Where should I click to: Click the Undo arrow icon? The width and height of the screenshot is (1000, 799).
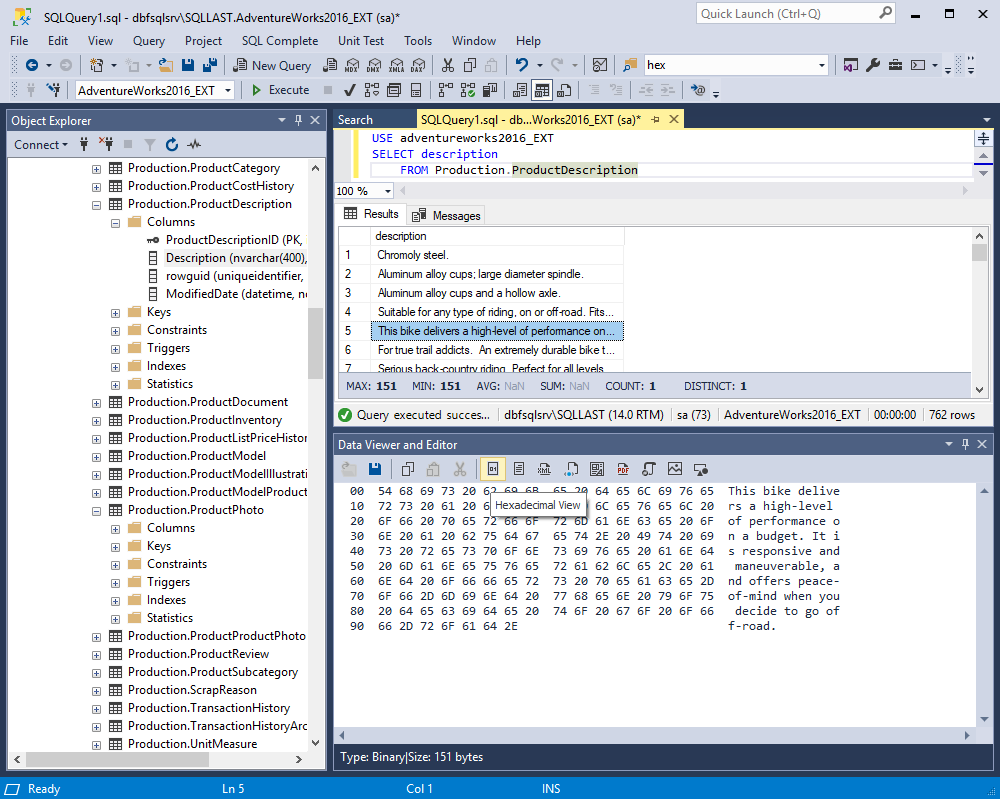522,65
